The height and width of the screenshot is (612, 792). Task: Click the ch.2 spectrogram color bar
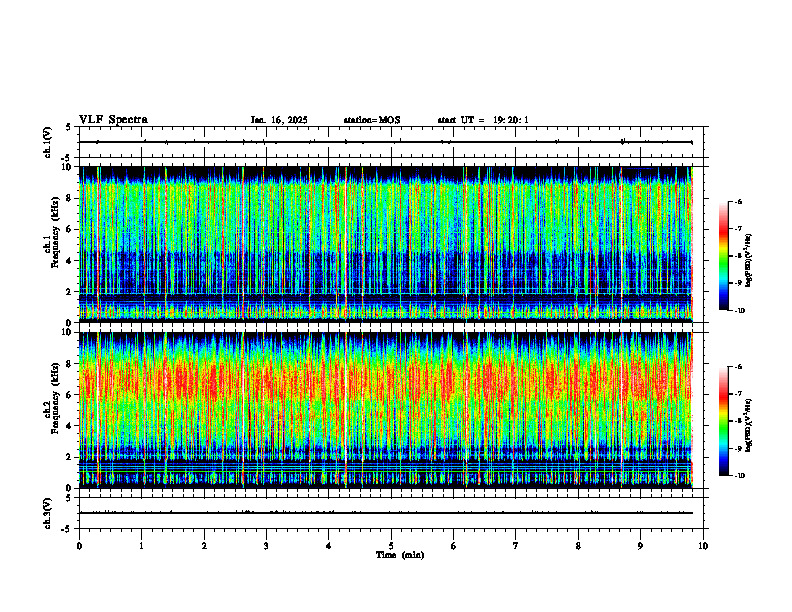coord(723,421)
